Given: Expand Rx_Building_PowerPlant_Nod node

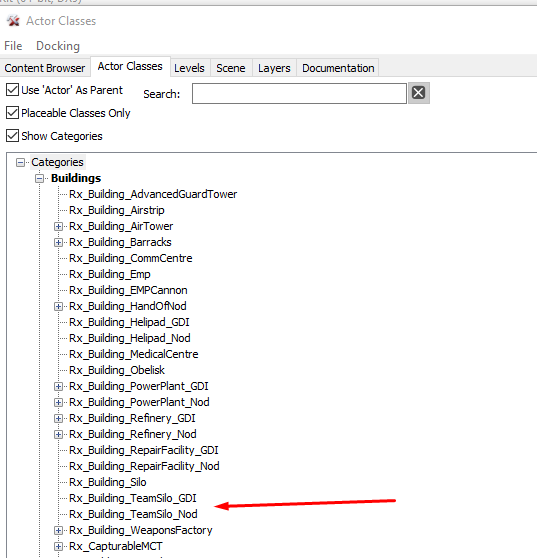Looking at the screenshot, I should tap(58, 402).
